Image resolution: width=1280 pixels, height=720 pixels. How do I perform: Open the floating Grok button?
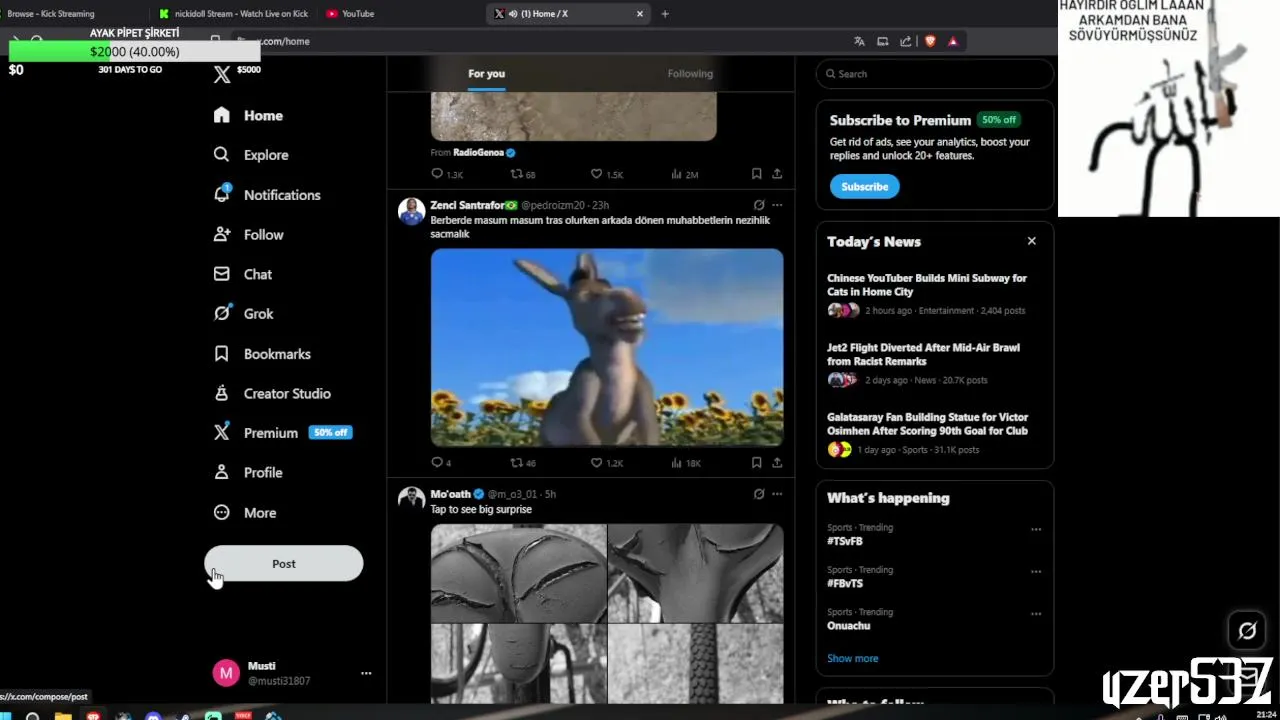[1247, 631]
